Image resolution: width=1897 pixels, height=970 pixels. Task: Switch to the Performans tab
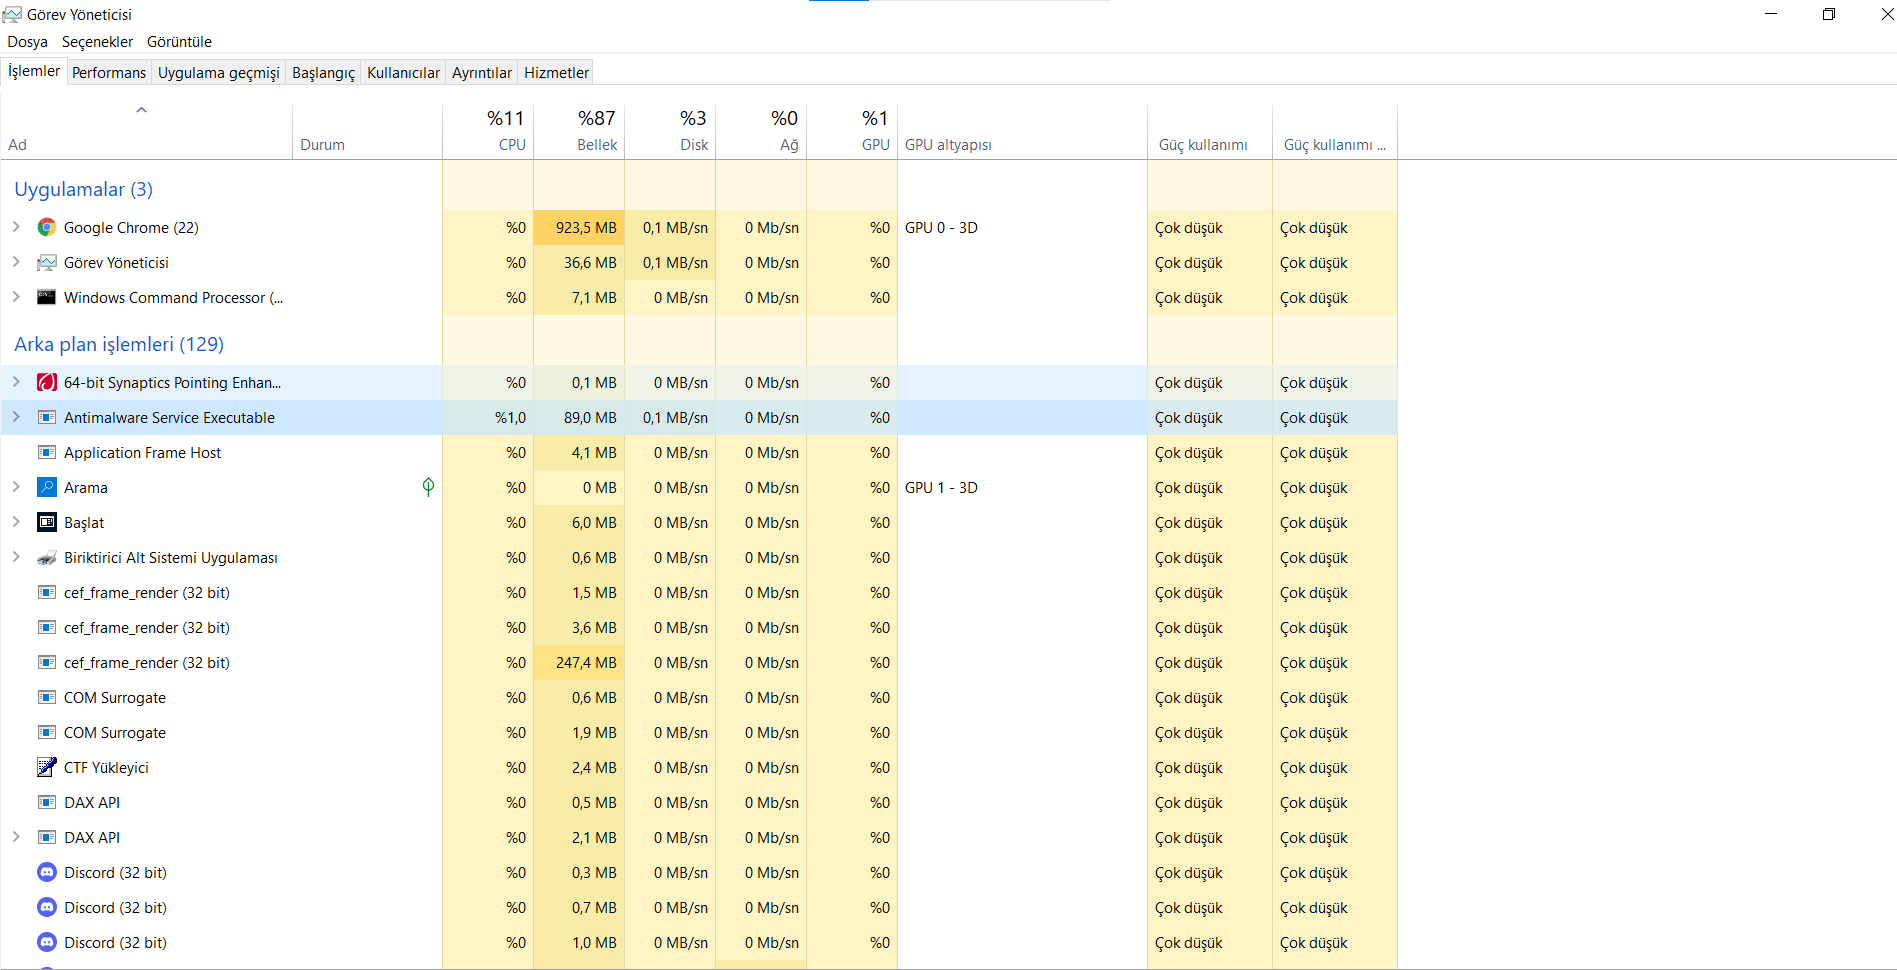point(109,72)
